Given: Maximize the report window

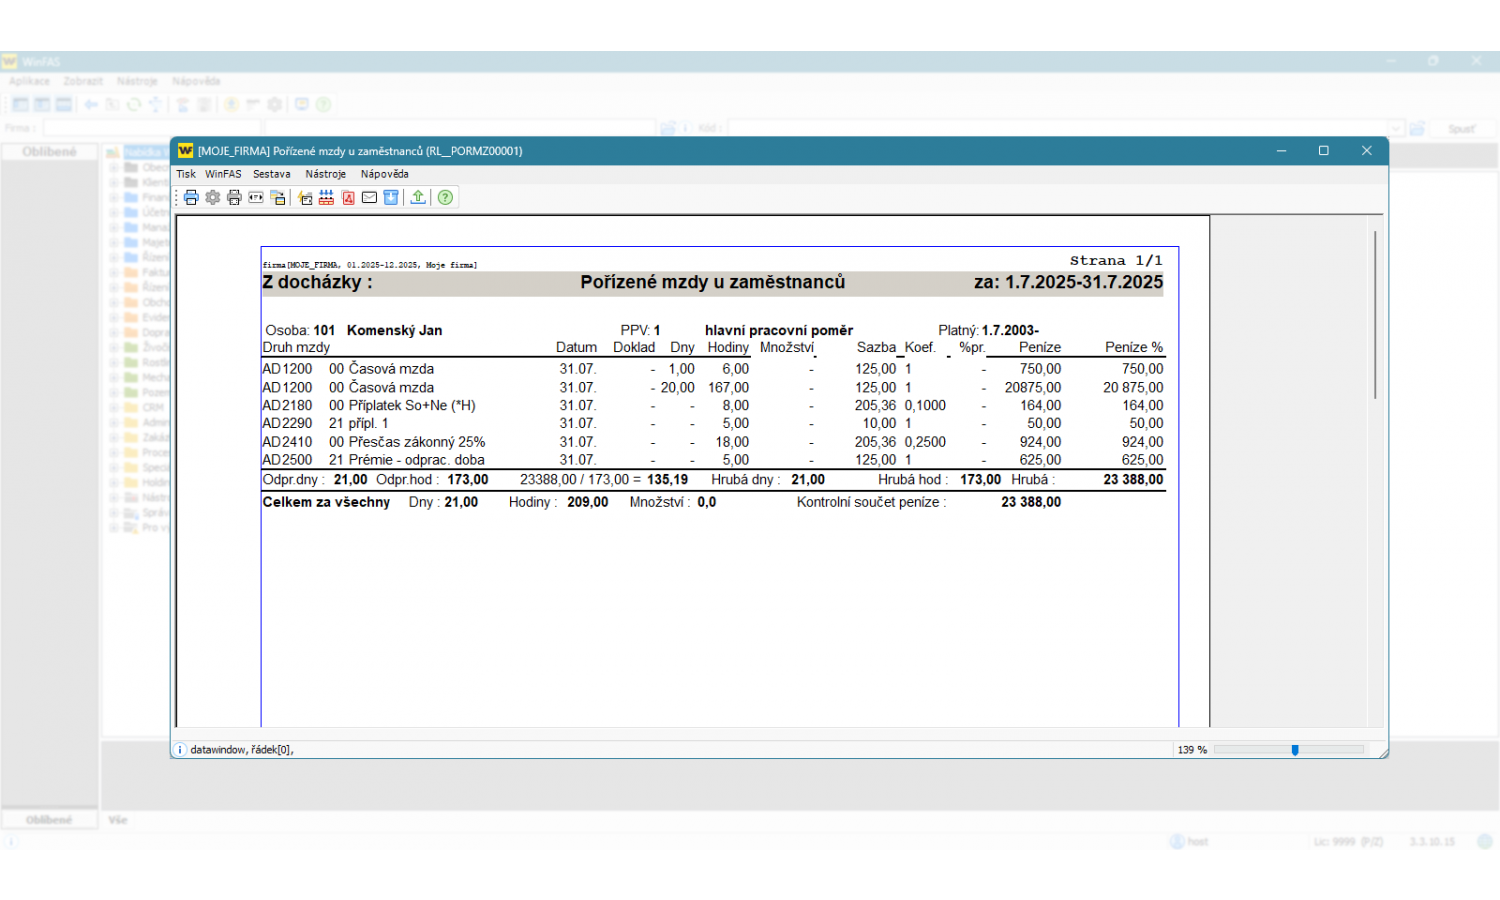Looking at the screenshot, I should (1323, 151).
